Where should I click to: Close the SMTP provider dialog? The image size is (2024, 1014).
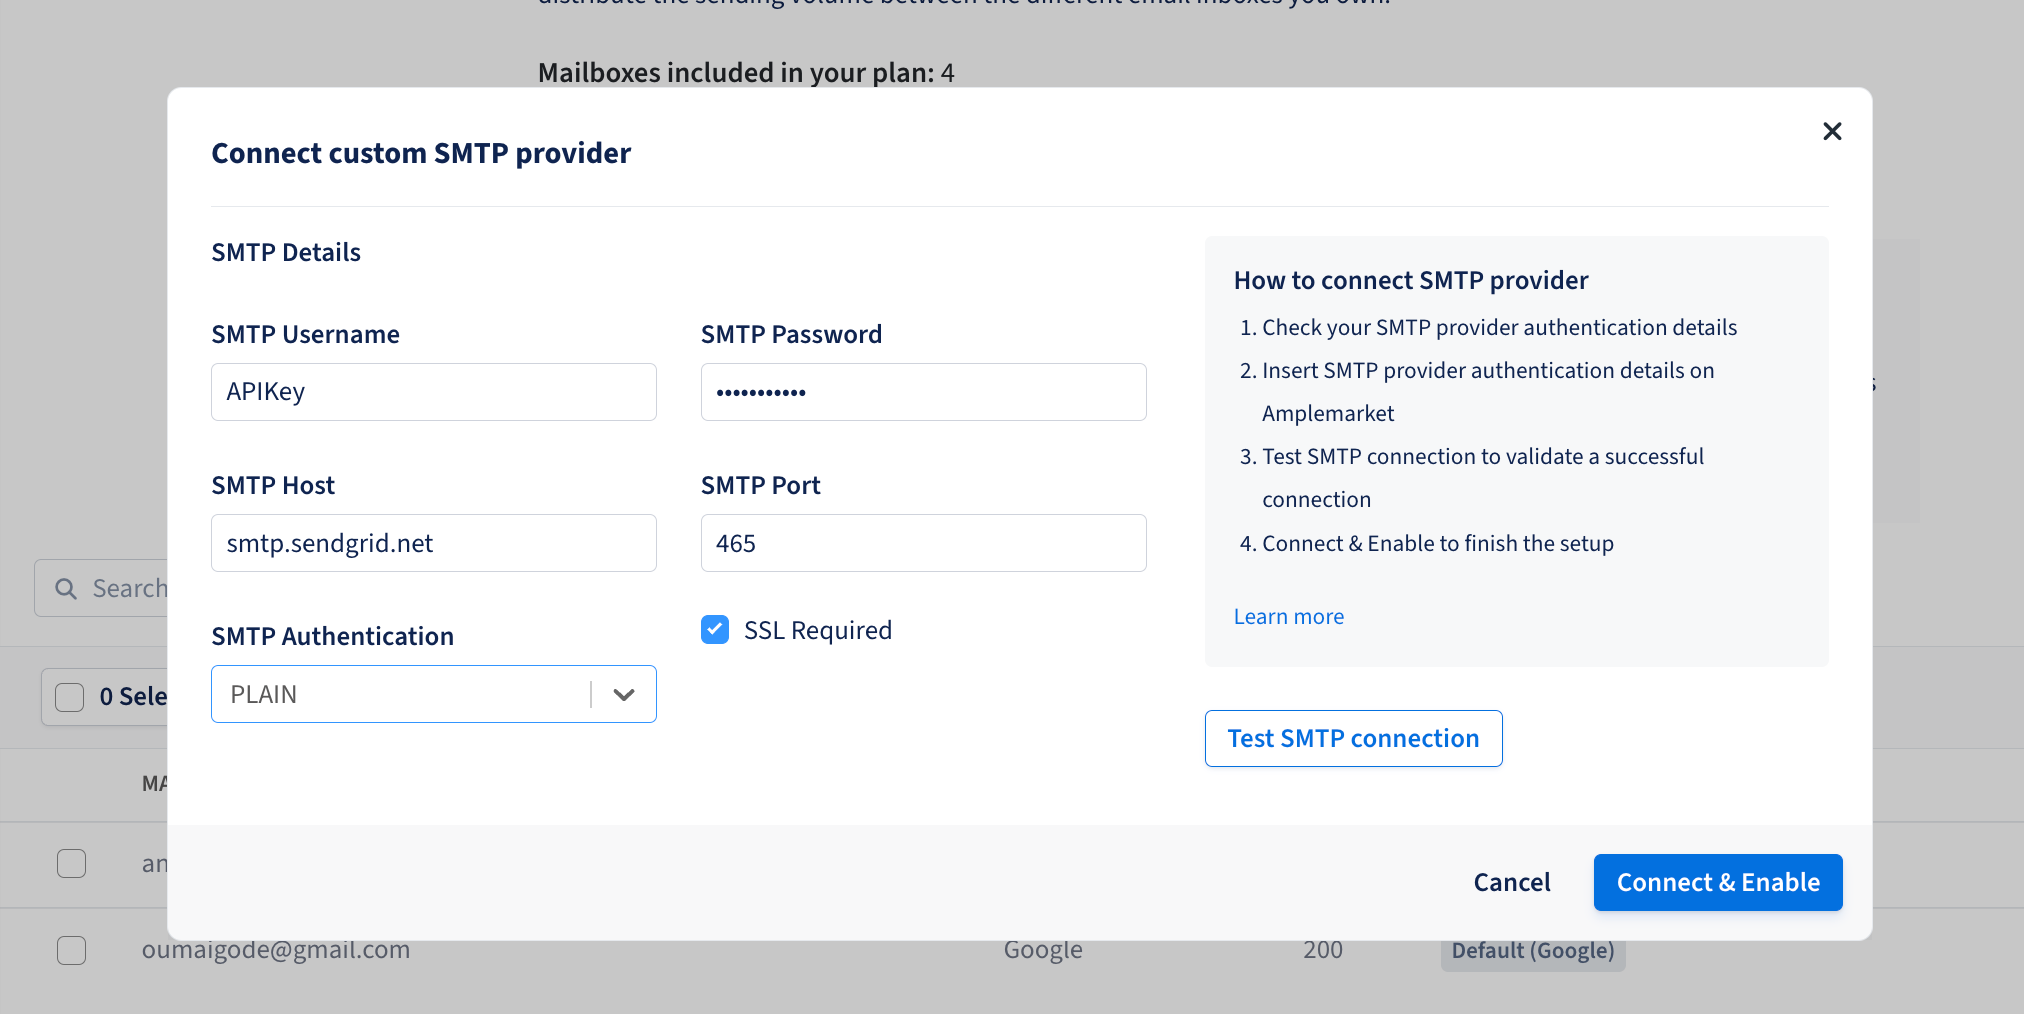tap(1832, 131)
